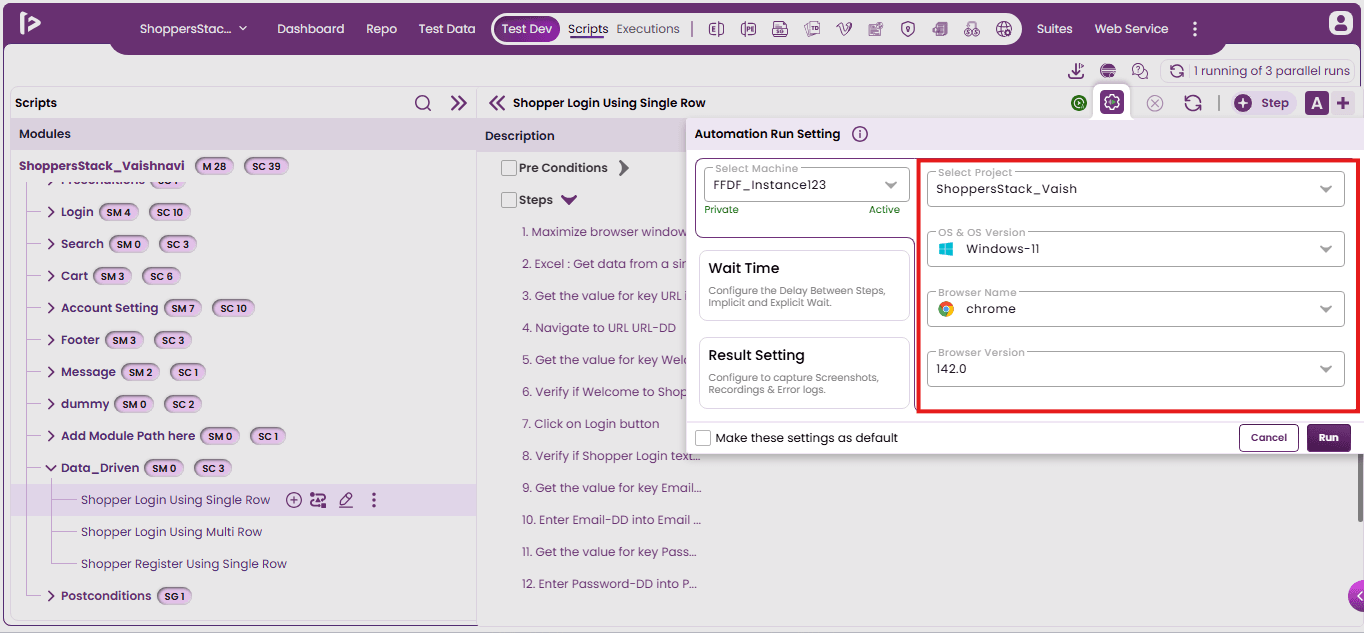Click the edit pencil on Shopper Login Using Single Row
Screen dimensions: 1364x633
tap(346, 500)
